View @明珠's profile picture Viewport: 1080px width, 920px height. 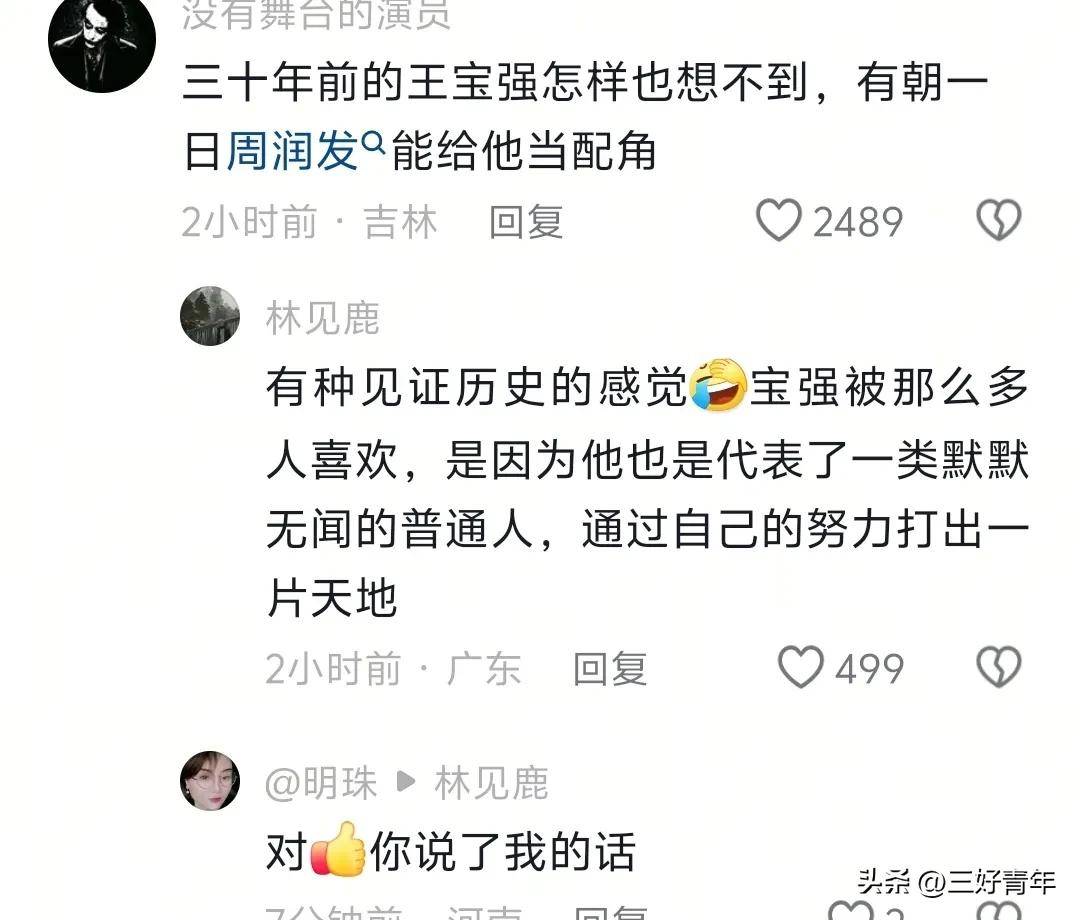tap(210, 781)
